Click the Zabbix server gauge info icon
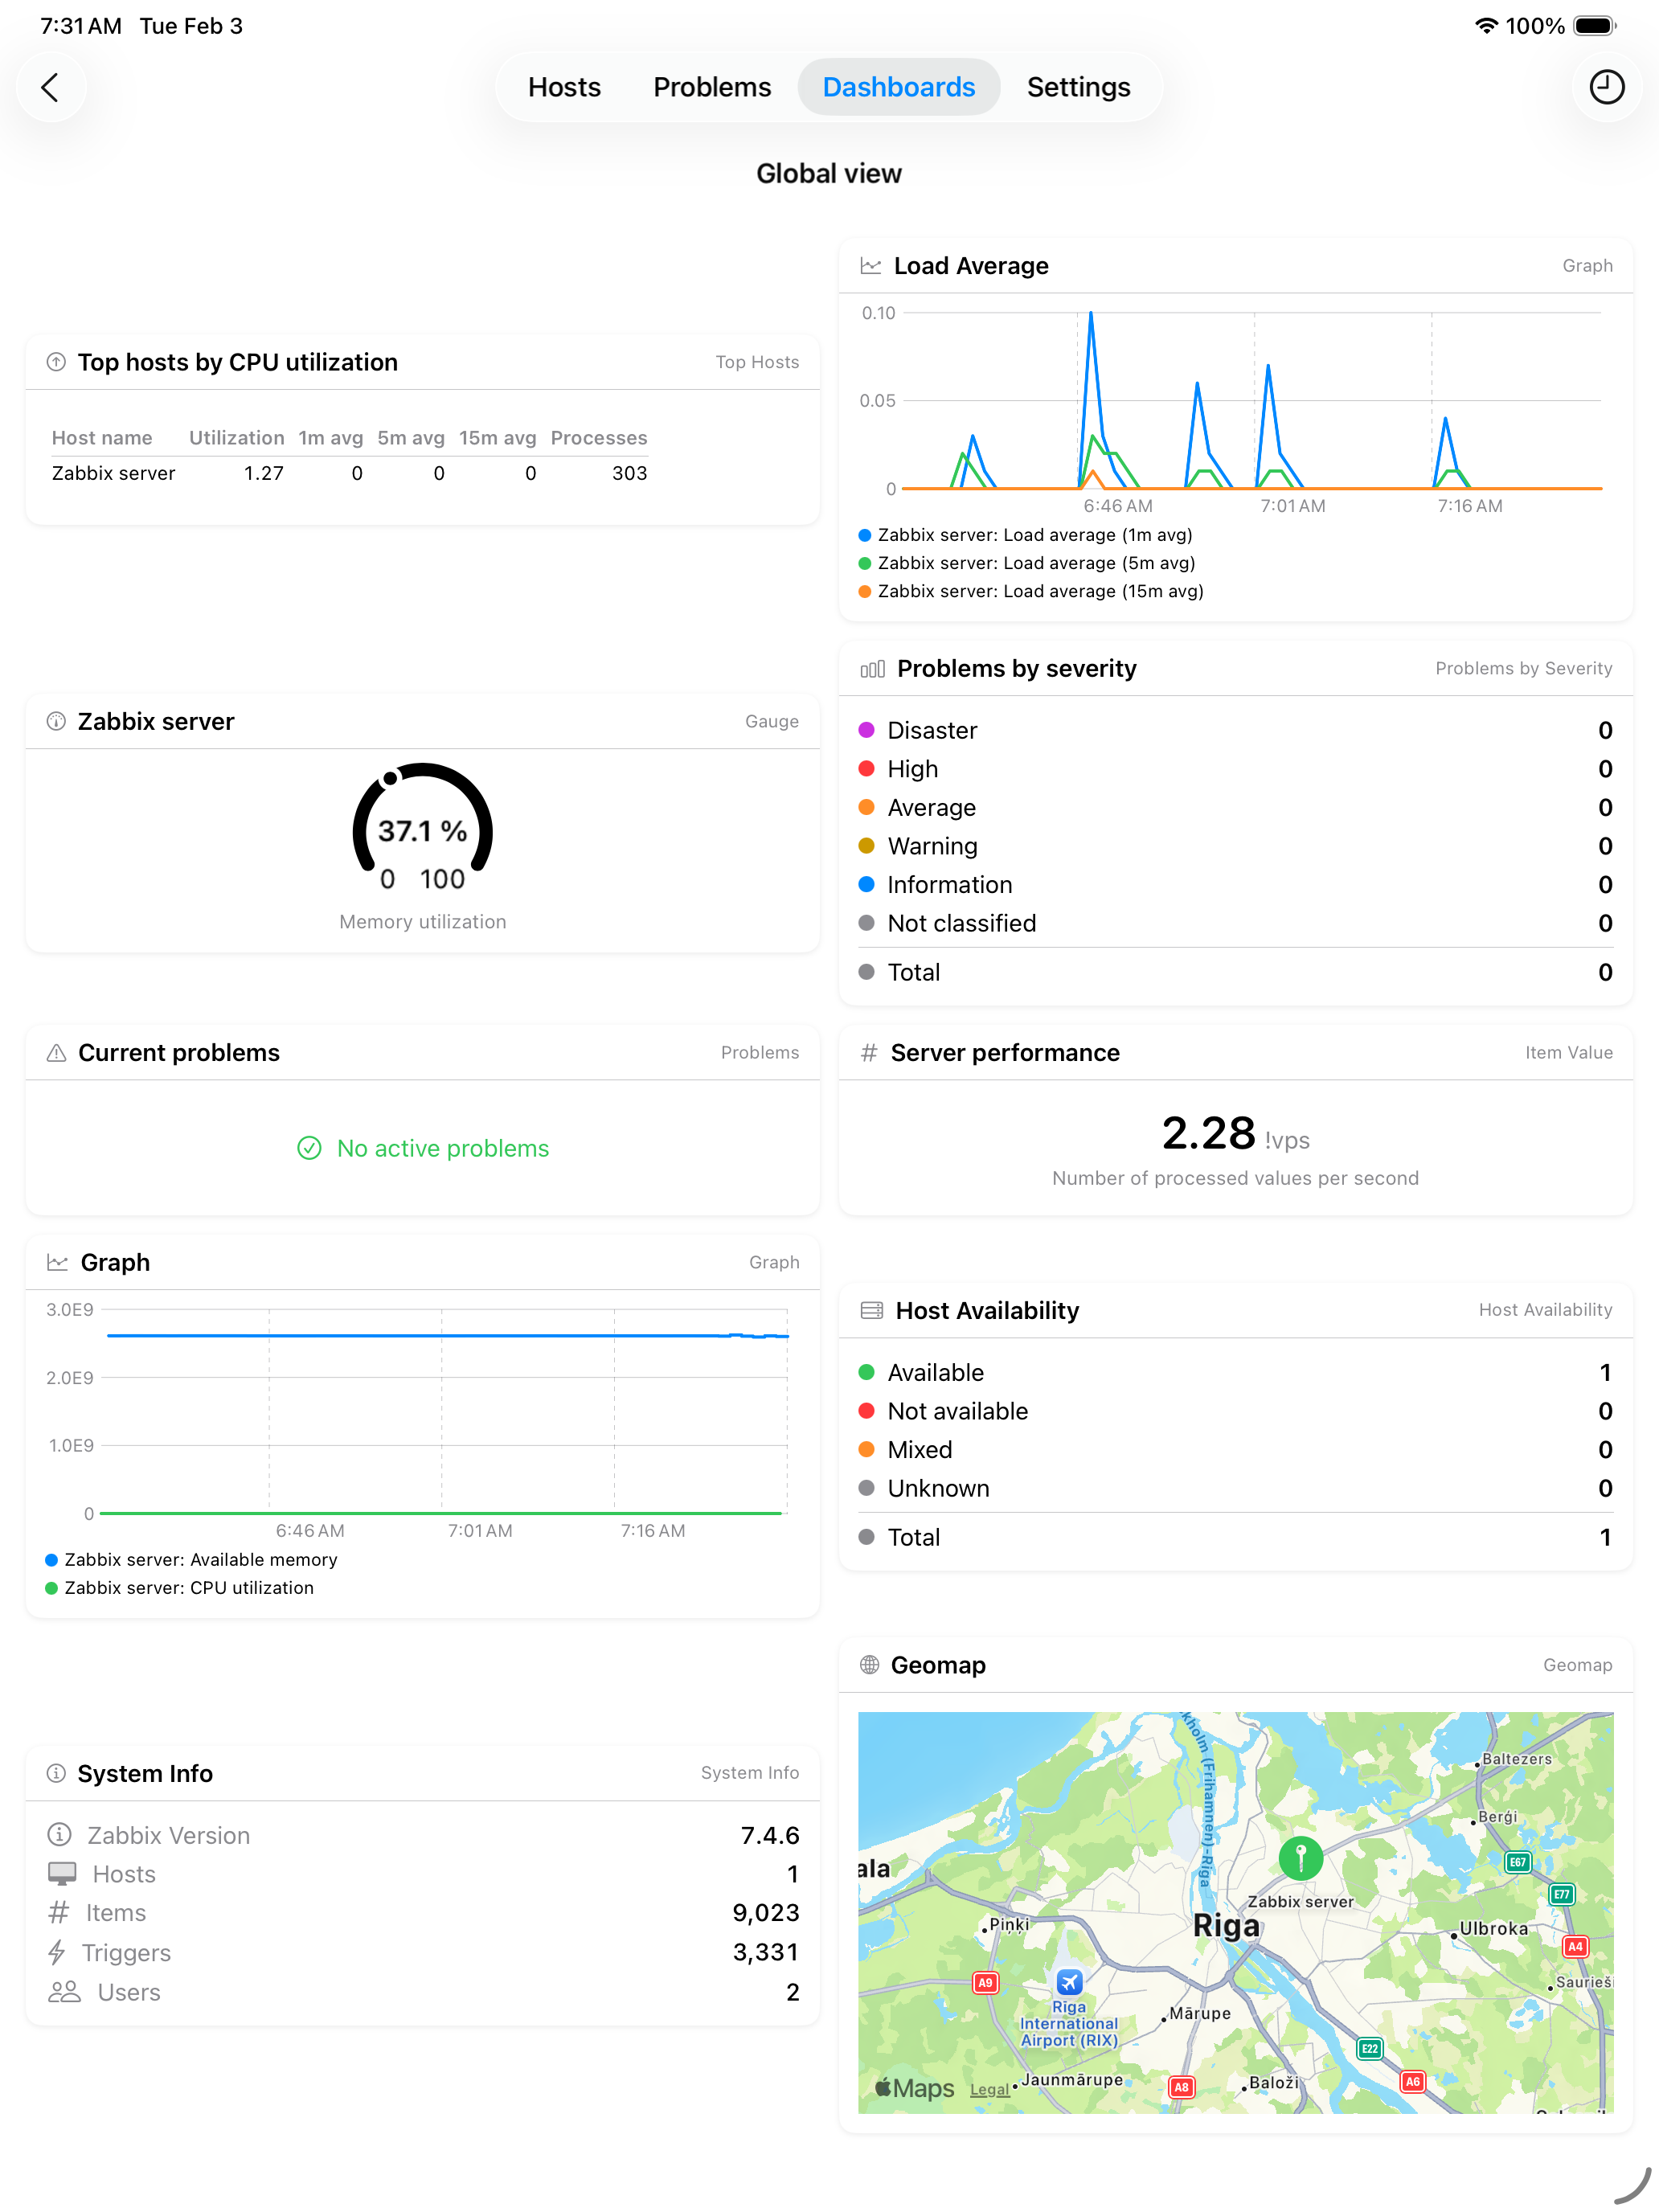1659x2212 pixels. coord(57,721)
